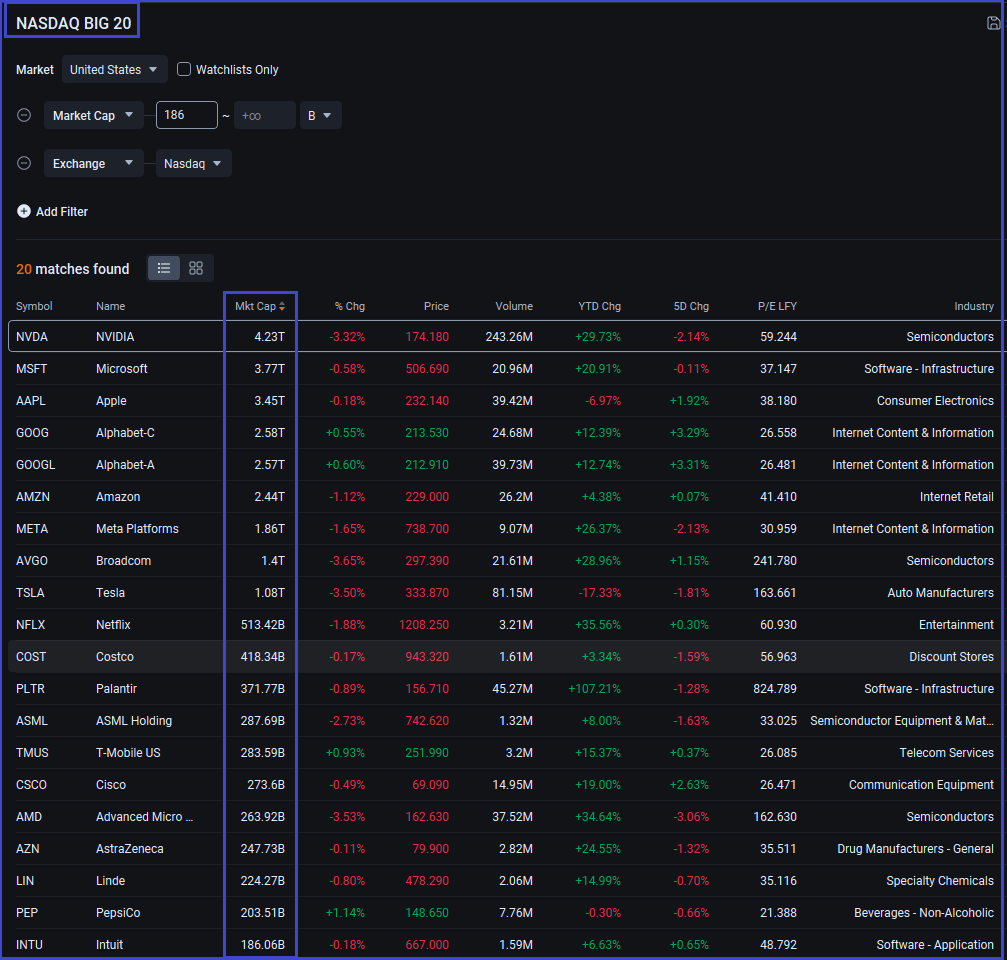The width and height of the screenshot is (1007, 960).
Task: Switch to list view layout
Action: click(164, 268)
